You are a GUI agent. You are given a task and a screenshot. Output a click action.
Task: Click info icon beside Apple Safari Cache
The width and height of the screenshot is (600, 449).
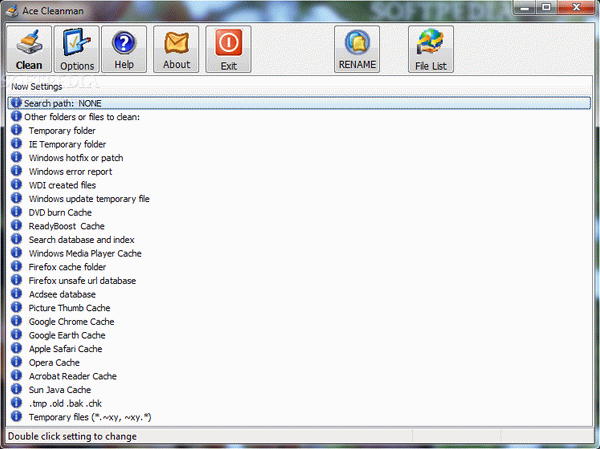coord(16,348)
